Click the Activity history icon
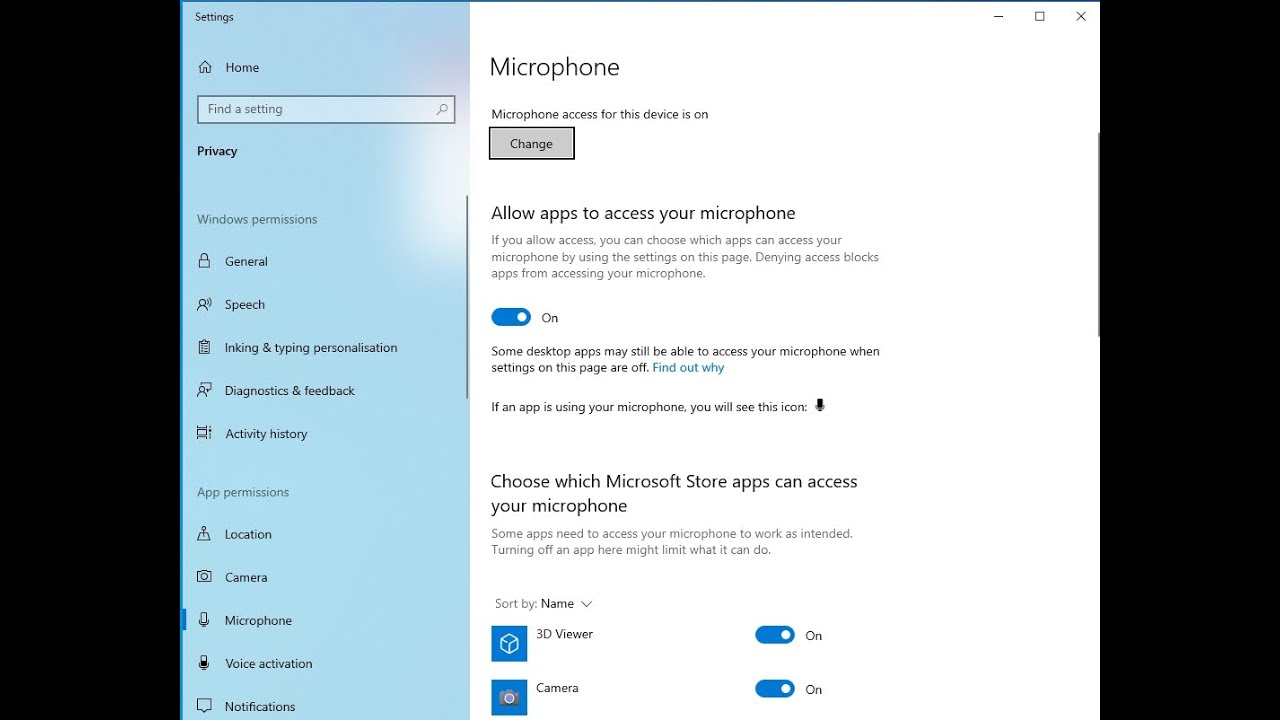 click(x=204, y=433)
